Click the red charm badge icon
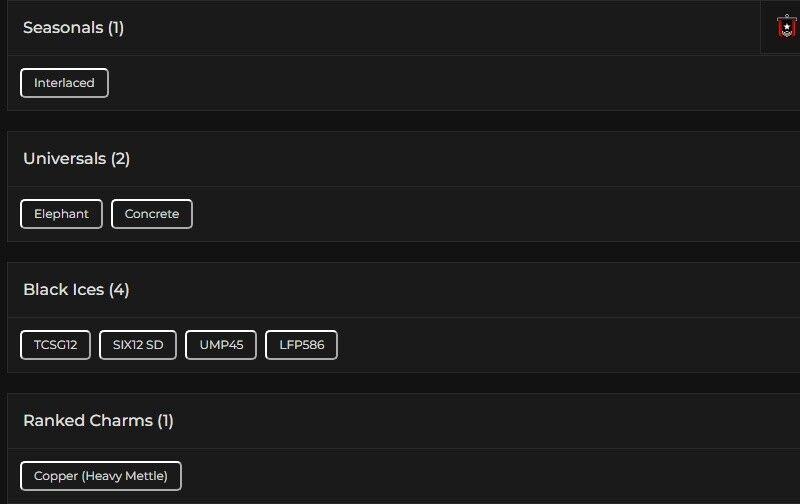Image resolution: width=800 pixels, height=504 pixels. (786, 27)
